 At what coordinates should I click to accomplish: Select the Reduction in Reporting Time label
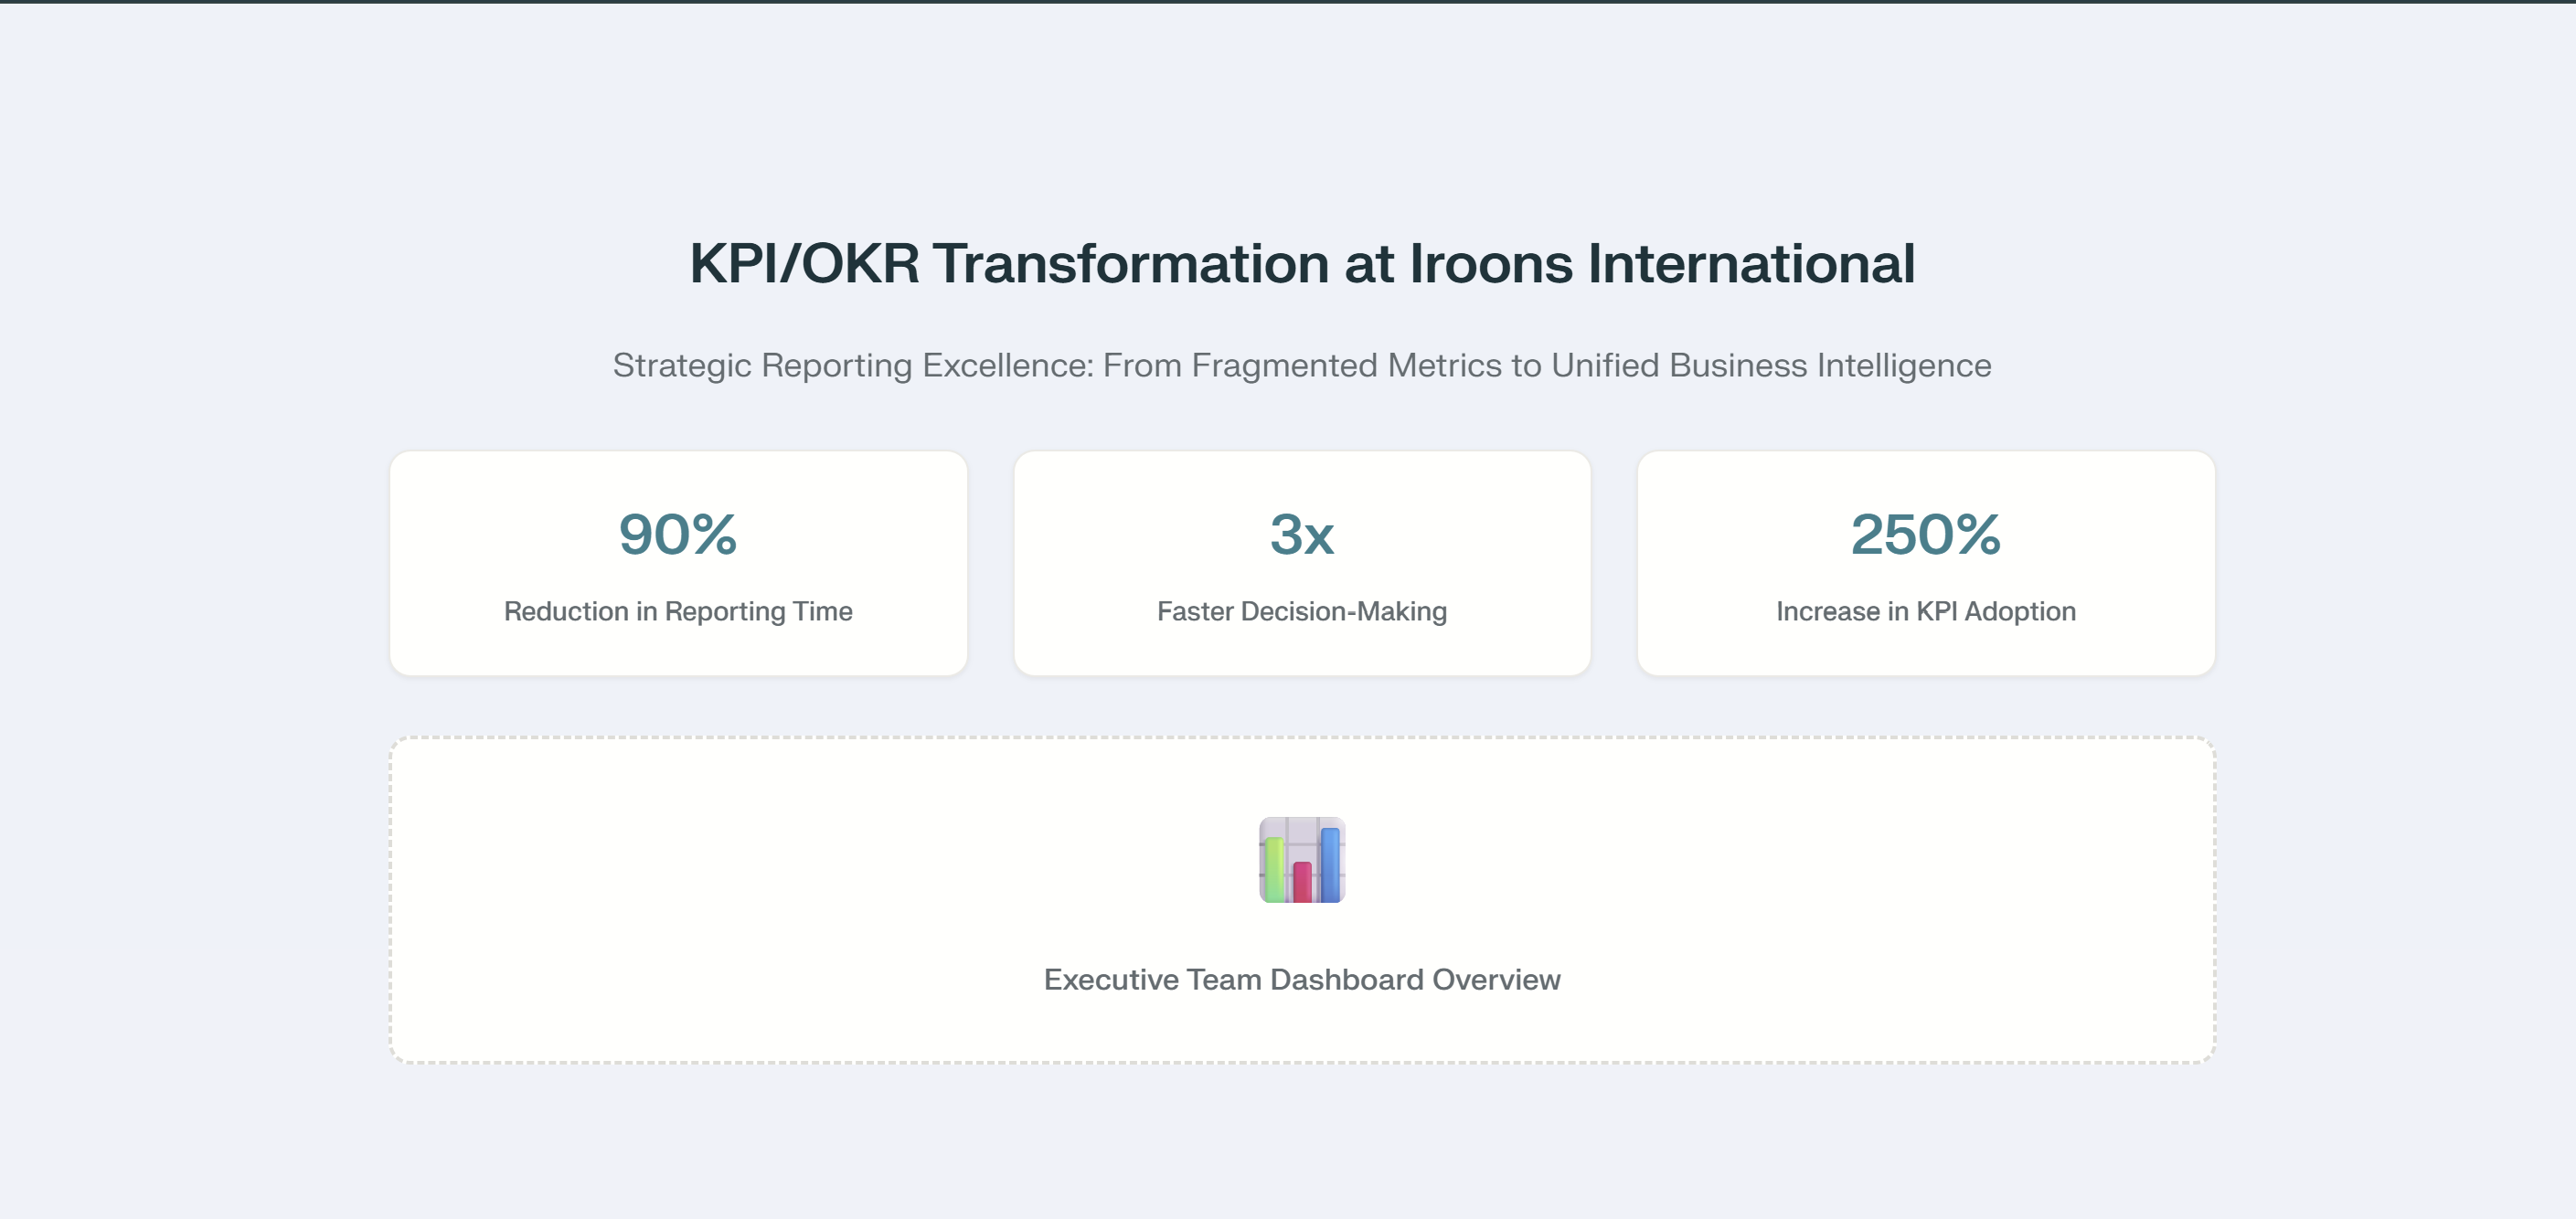678,611
